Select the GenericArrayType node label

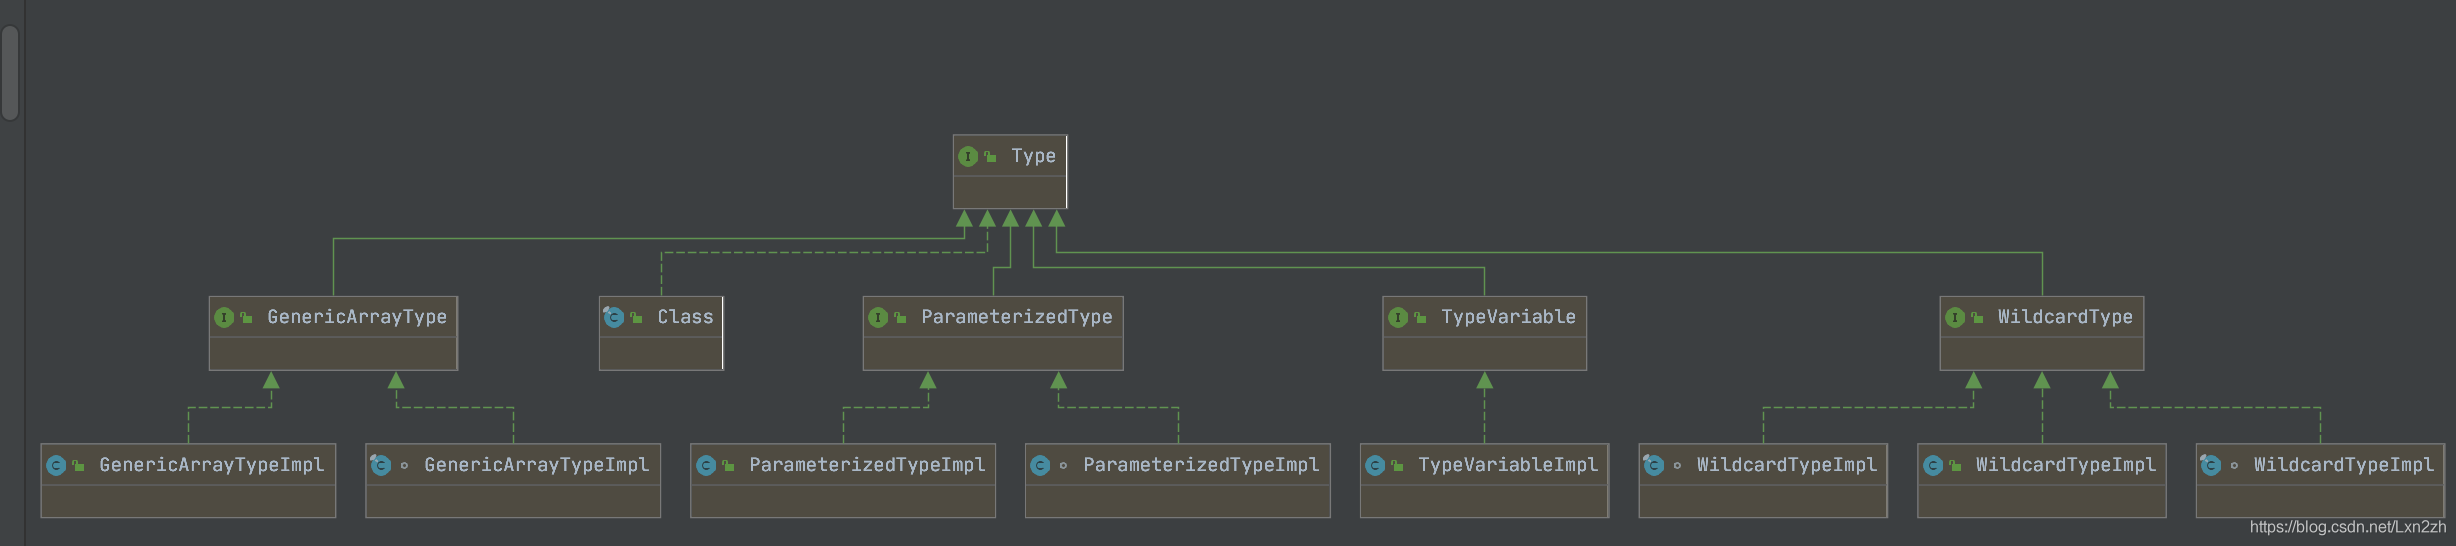click(x=357, y=317)
